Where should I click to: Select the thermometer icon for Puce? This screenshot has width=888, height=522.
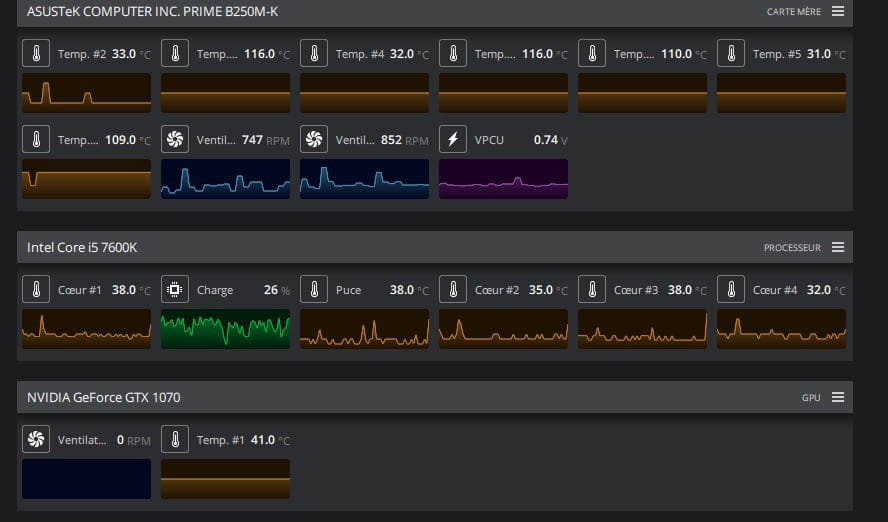314,290
